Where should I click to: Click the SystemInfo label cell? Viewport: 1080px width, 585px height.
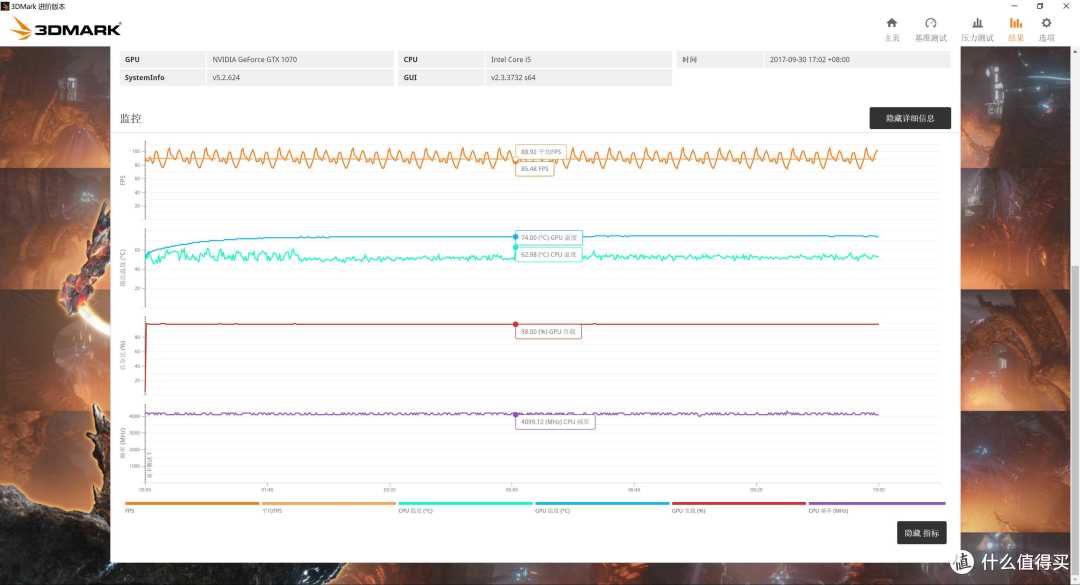[x=162, y=77]
